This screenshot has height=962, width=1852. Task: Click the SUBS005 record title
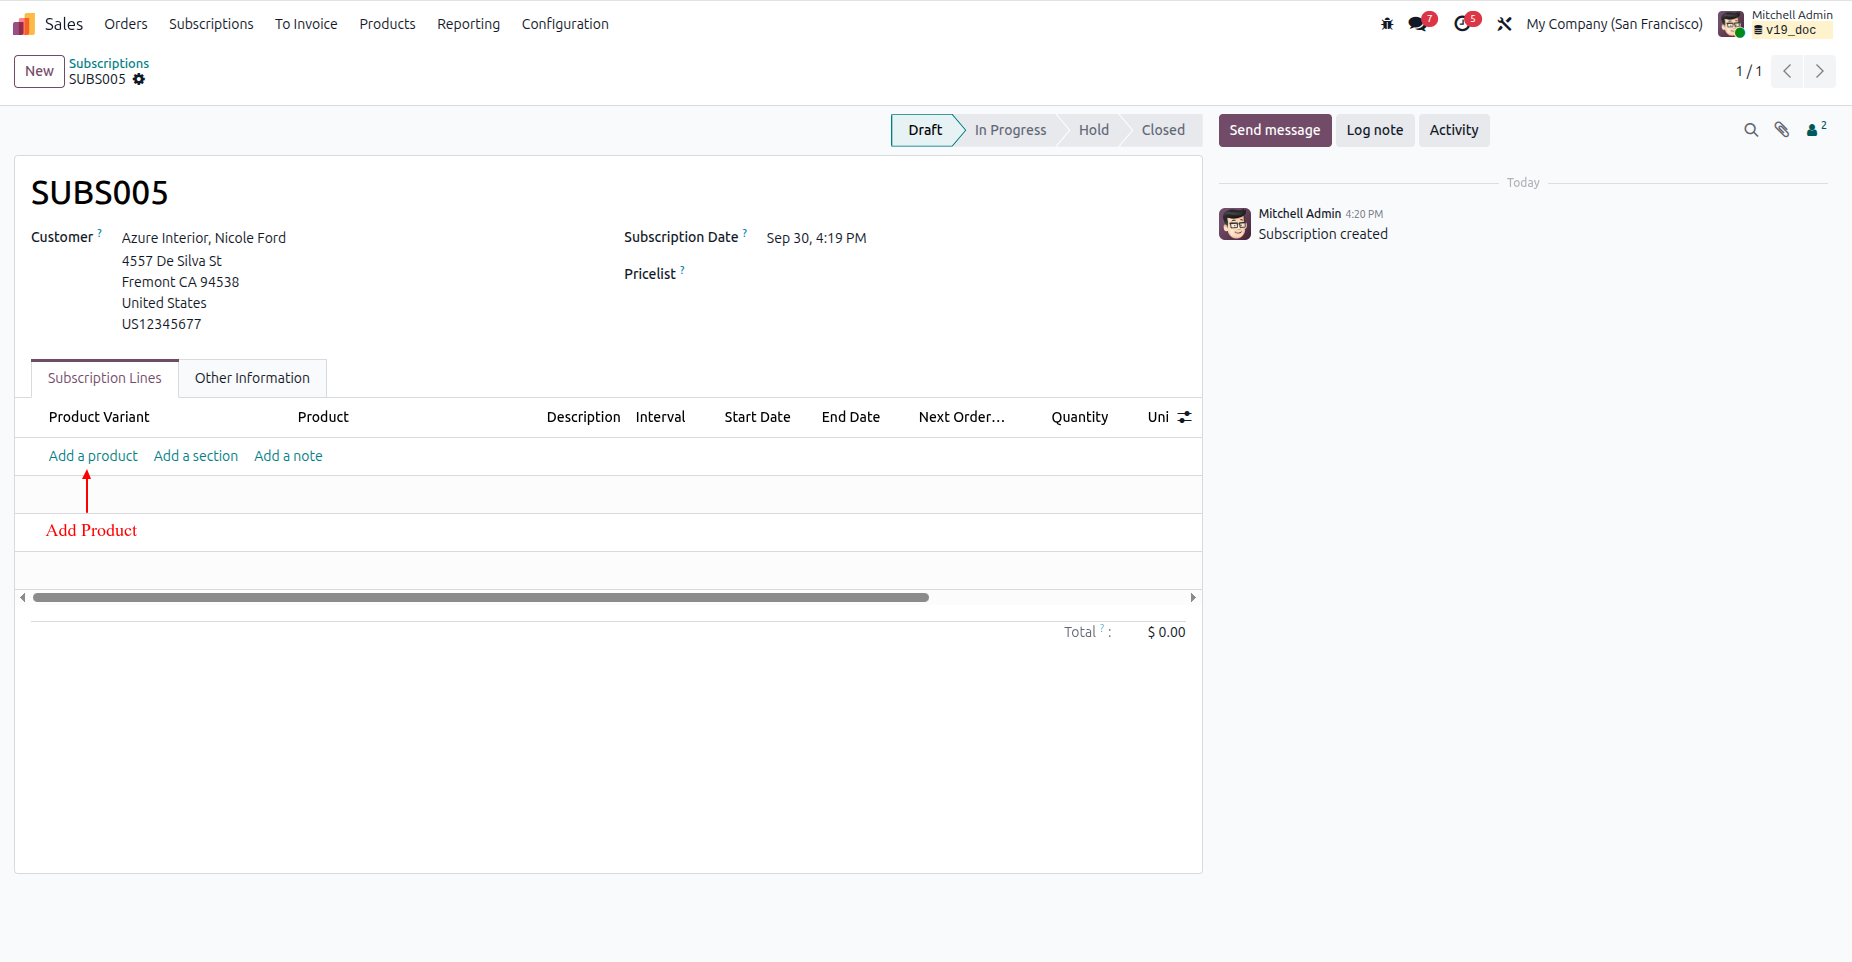[100, 193]
